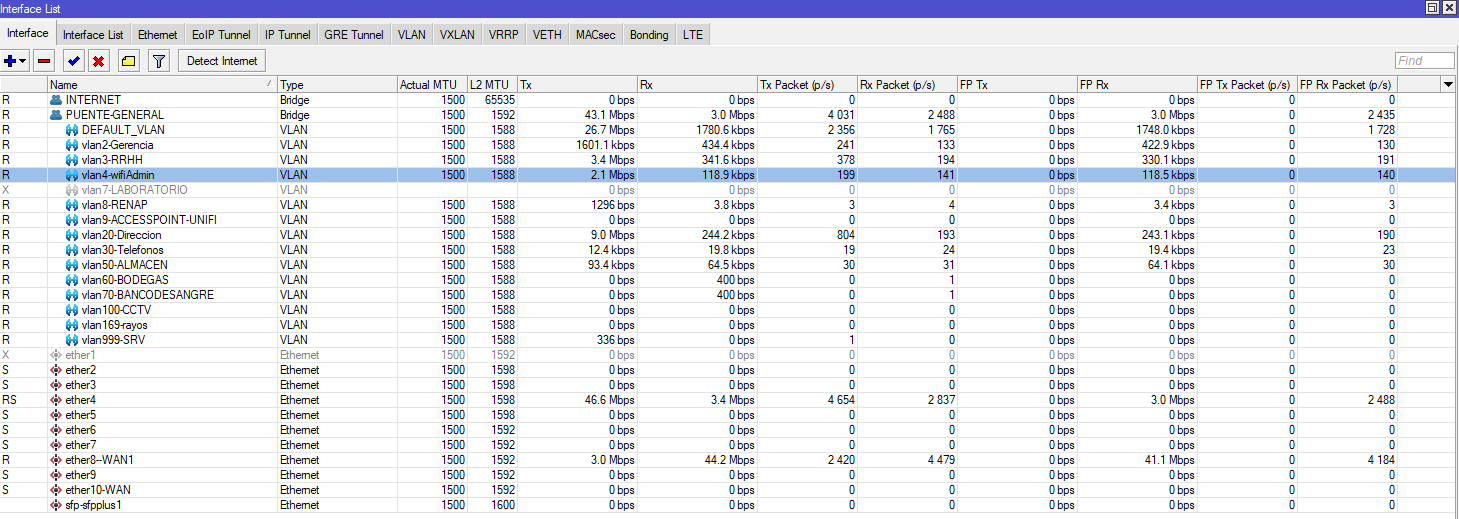Click the blue checkmark Enable button

(x=74, y=61)
